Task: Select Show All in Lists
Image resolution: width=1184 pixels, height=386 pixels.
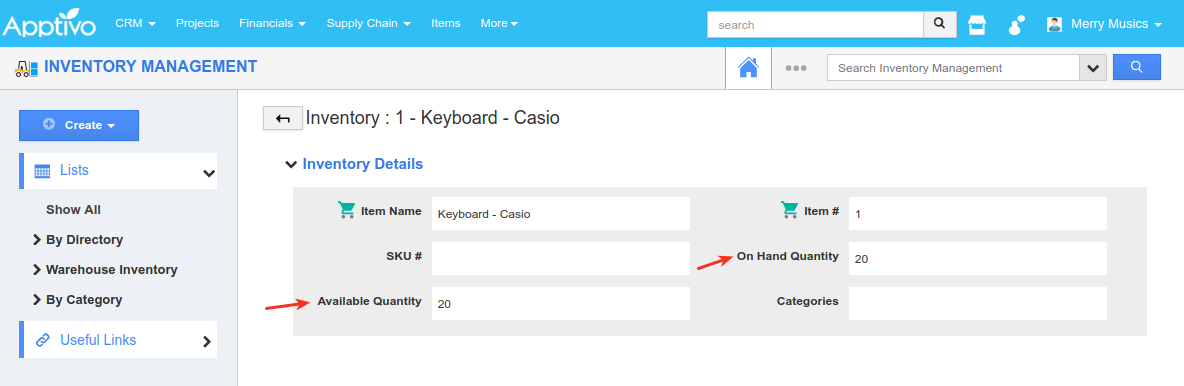Action: pos(73,209)
